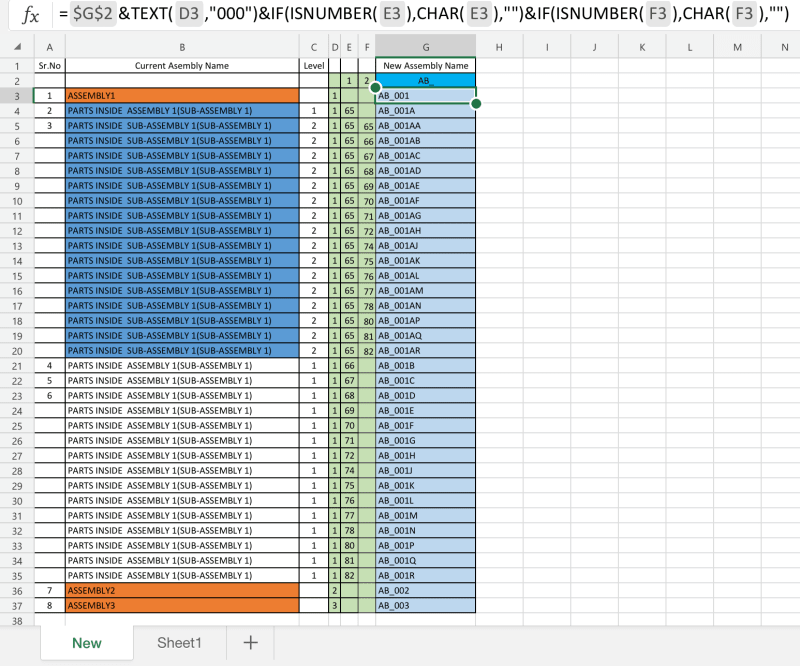
Task: Select row 3 header
Action: coord(17,96)
